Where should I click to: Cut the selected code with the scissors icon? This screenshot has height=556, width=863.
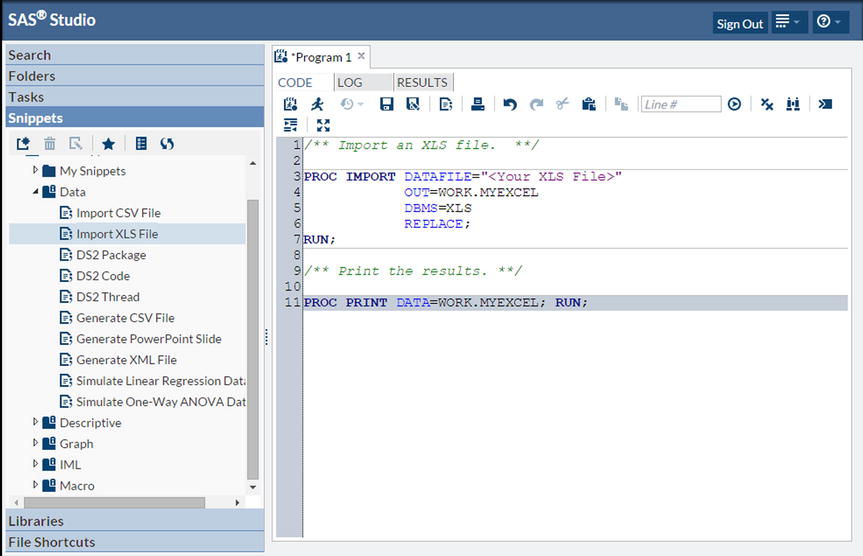pyautogui.click(x=562, y=104)
